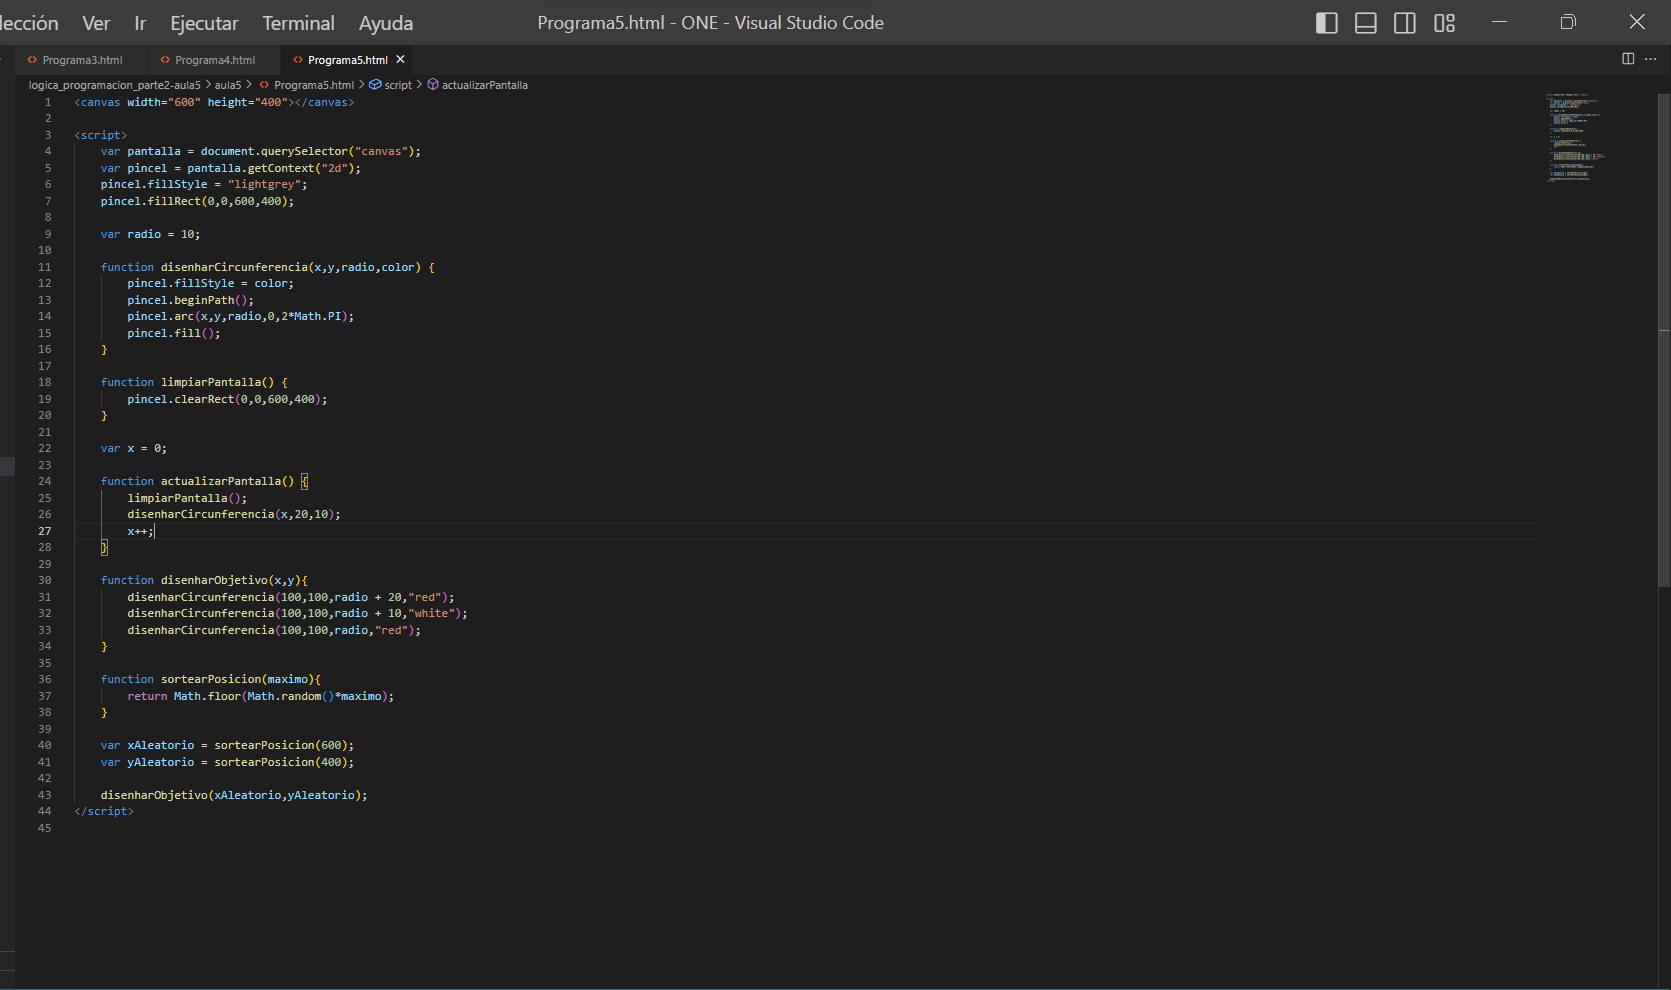Image resolution: width=1671 pixels, height=990 pixels.
Task: Restore down the Visual Studio Code window
Action: (x=1568, y=22)
